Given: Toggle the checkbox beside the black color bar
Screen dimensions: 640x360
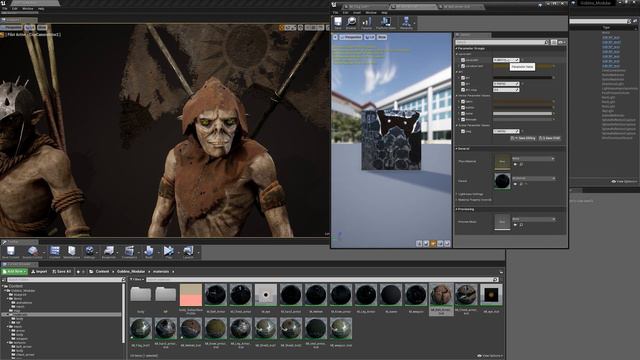Looking at the screenshot, I should click(463, 78).
